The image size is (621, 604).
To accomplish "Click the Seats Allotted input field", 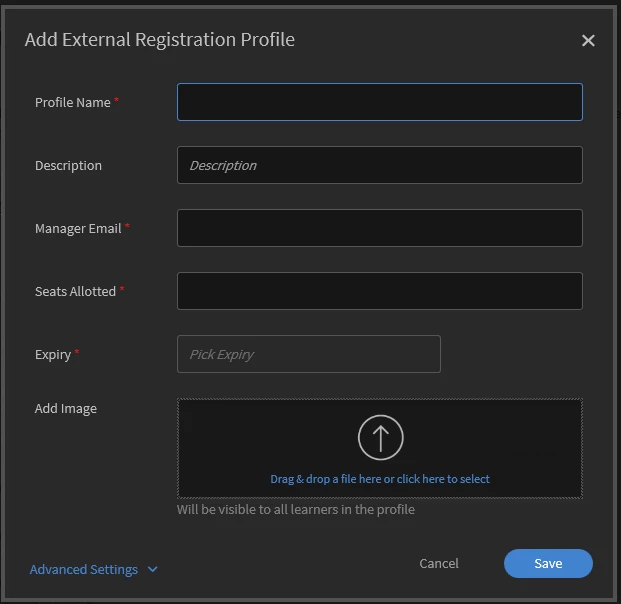I will point(380,291).
